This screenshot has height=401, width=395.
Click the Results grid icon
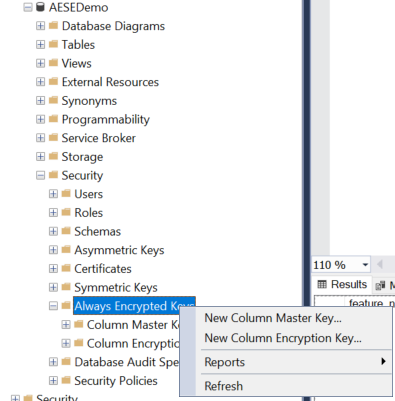click(322, 284)
